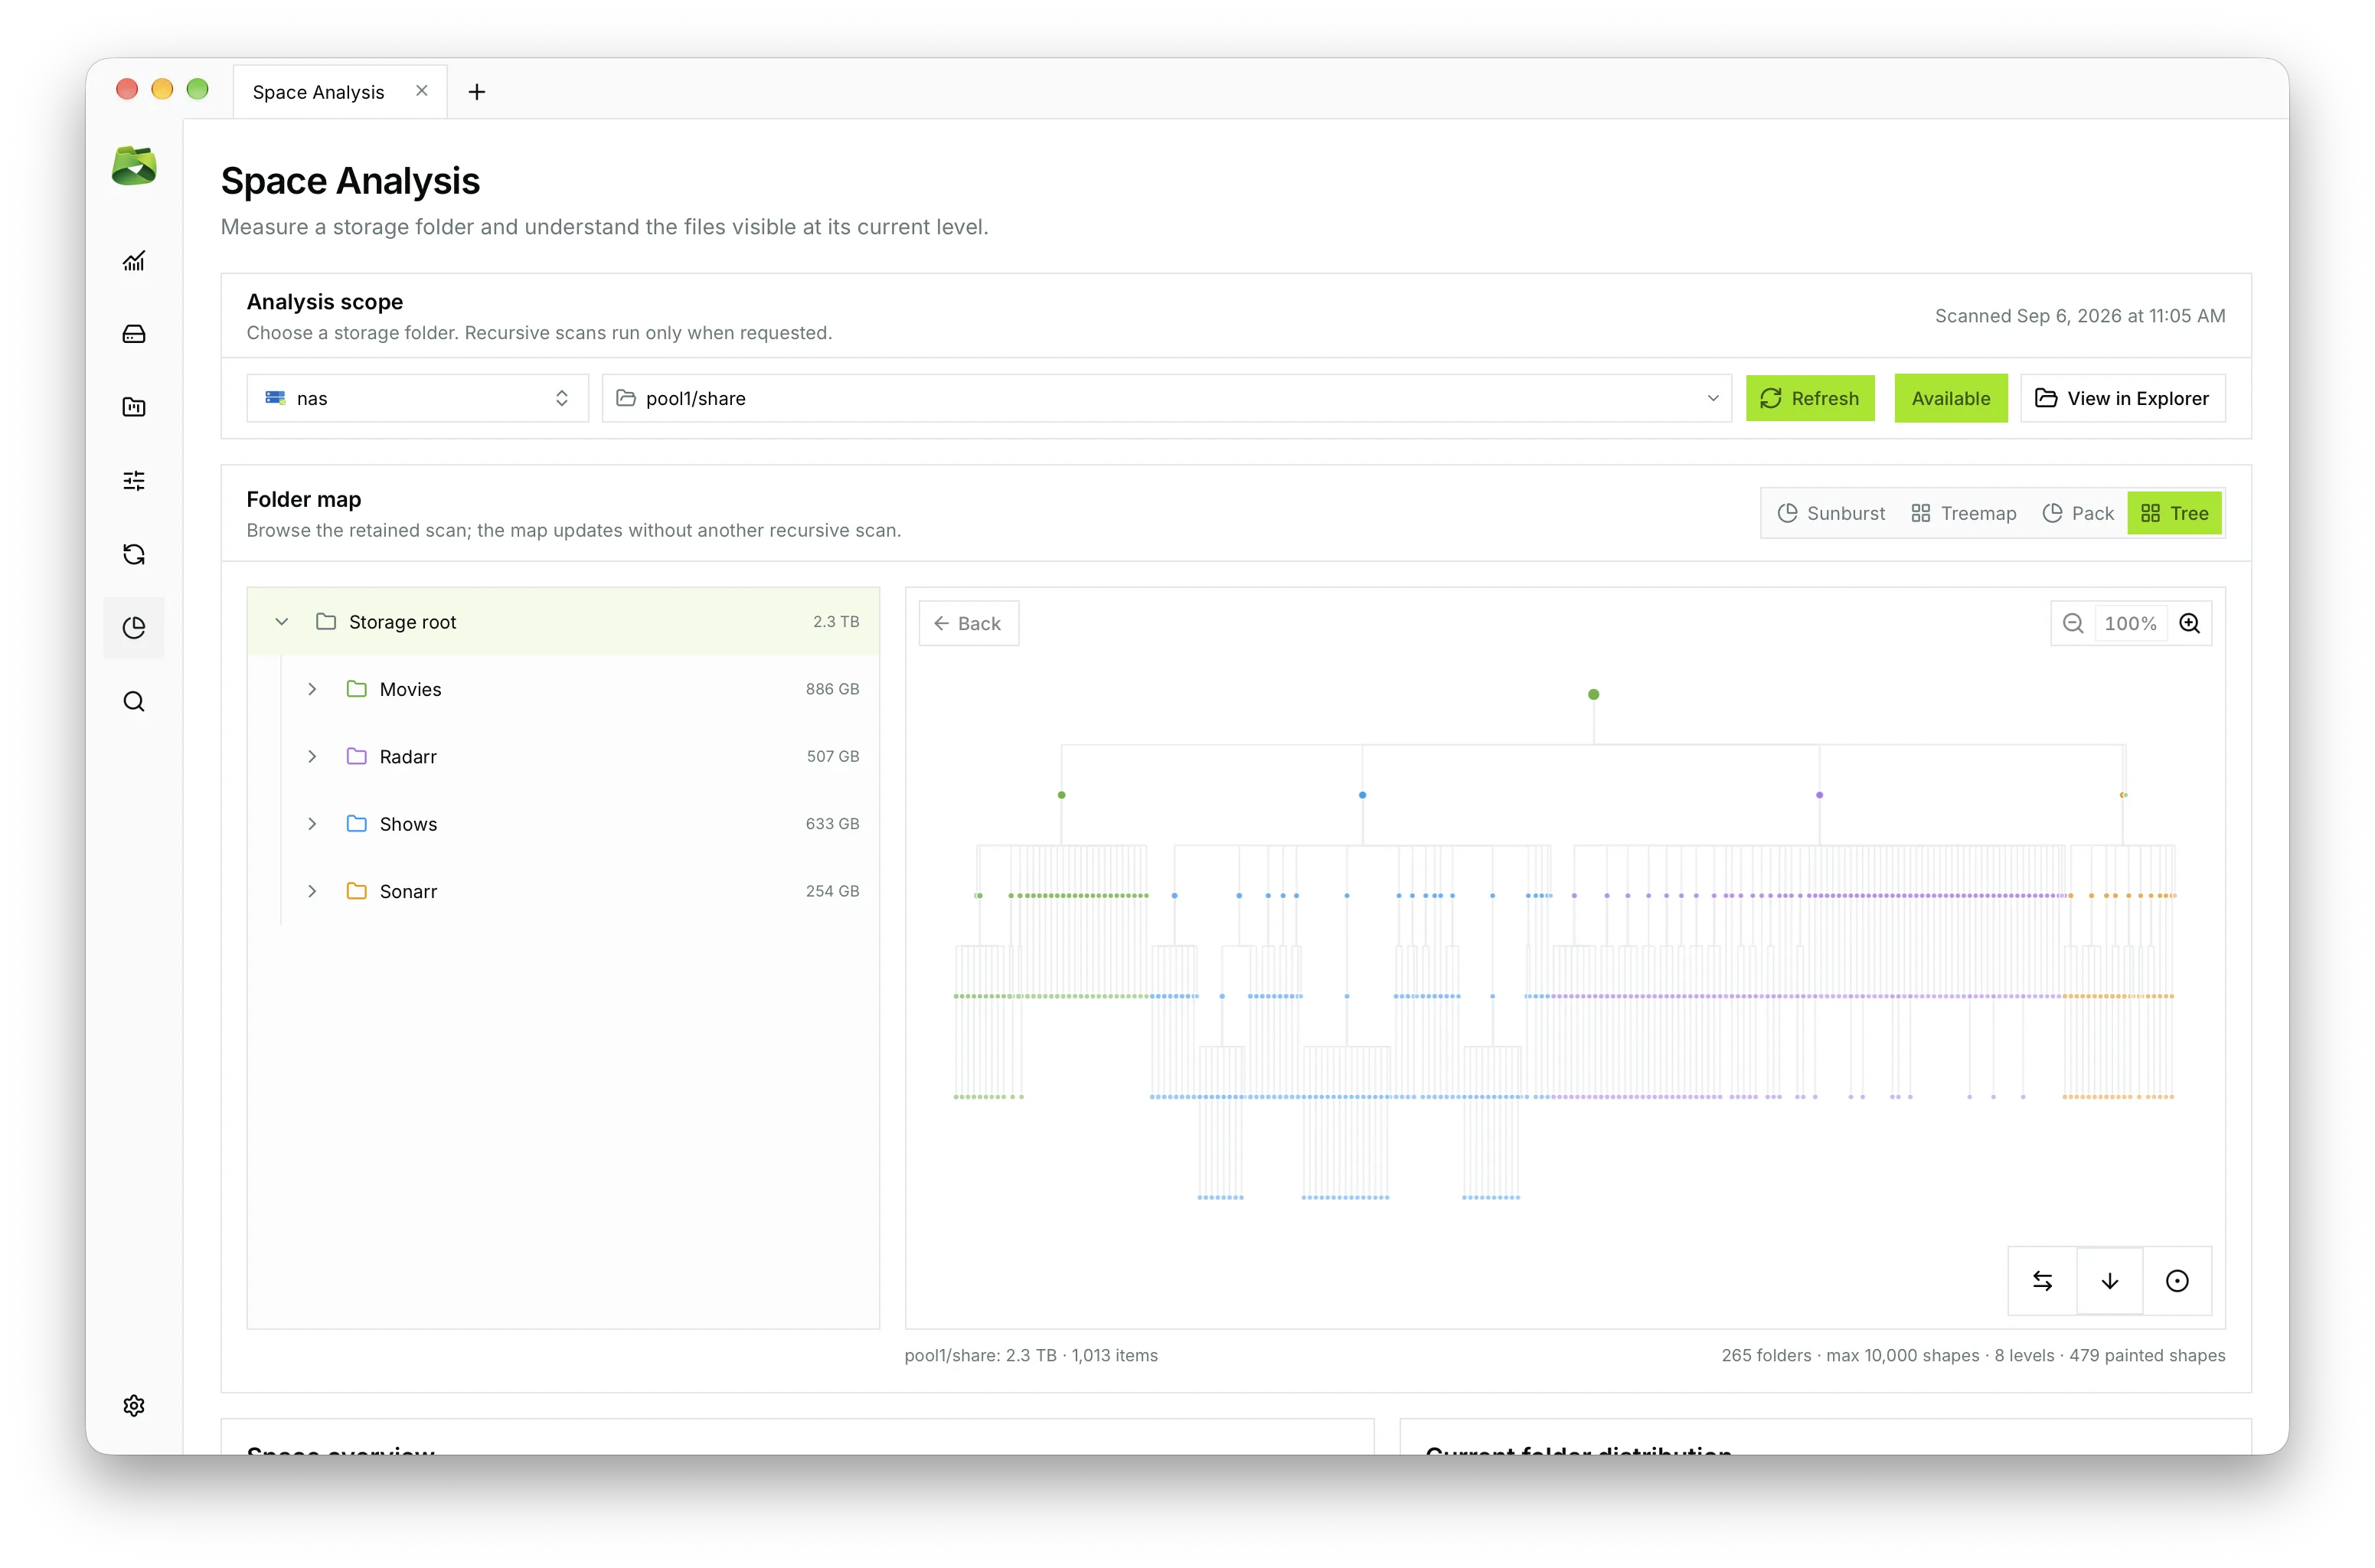The height and width of the screenshot is (1568, 2375).
Task: Click the Shows folder icon
Action: (x=357, y=823)
